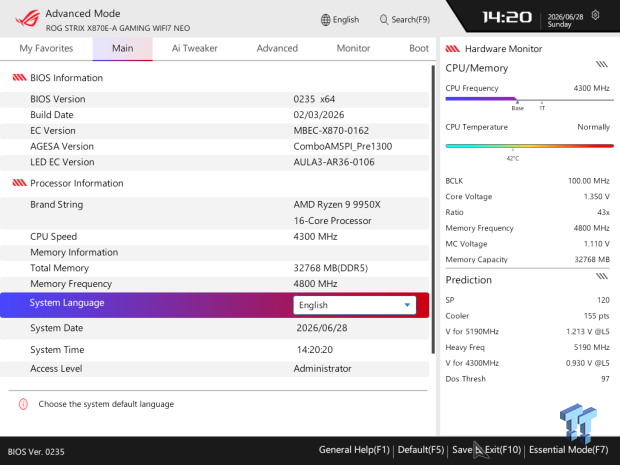
Task: Open the Ai Tweaker tab
Action: point(195,48)
